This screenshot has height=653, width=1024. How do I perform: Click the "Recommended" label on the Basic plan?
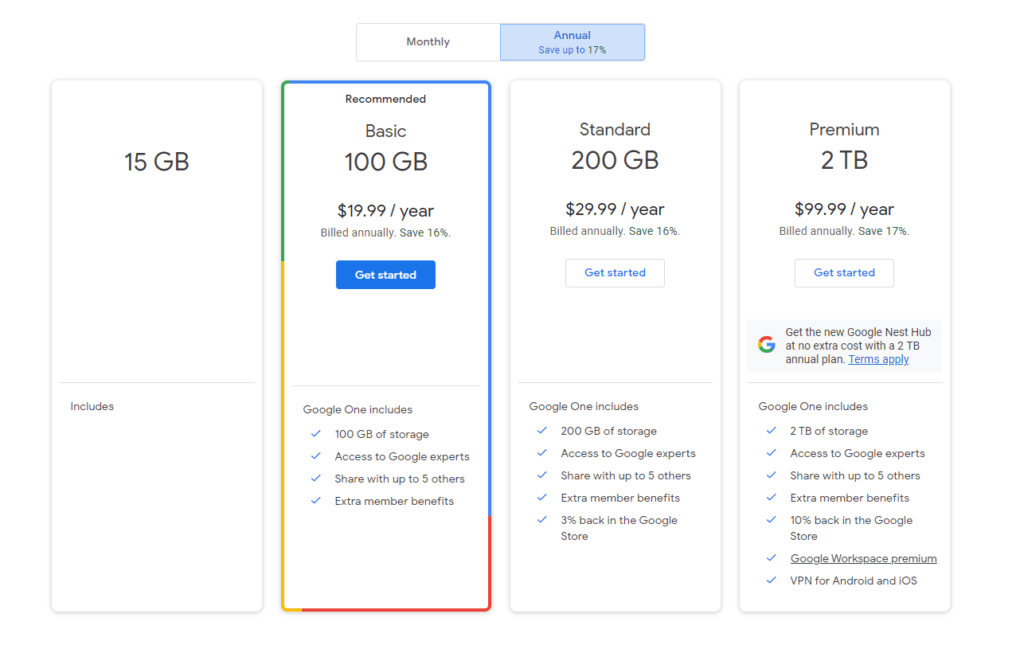(x=385, y=98)
